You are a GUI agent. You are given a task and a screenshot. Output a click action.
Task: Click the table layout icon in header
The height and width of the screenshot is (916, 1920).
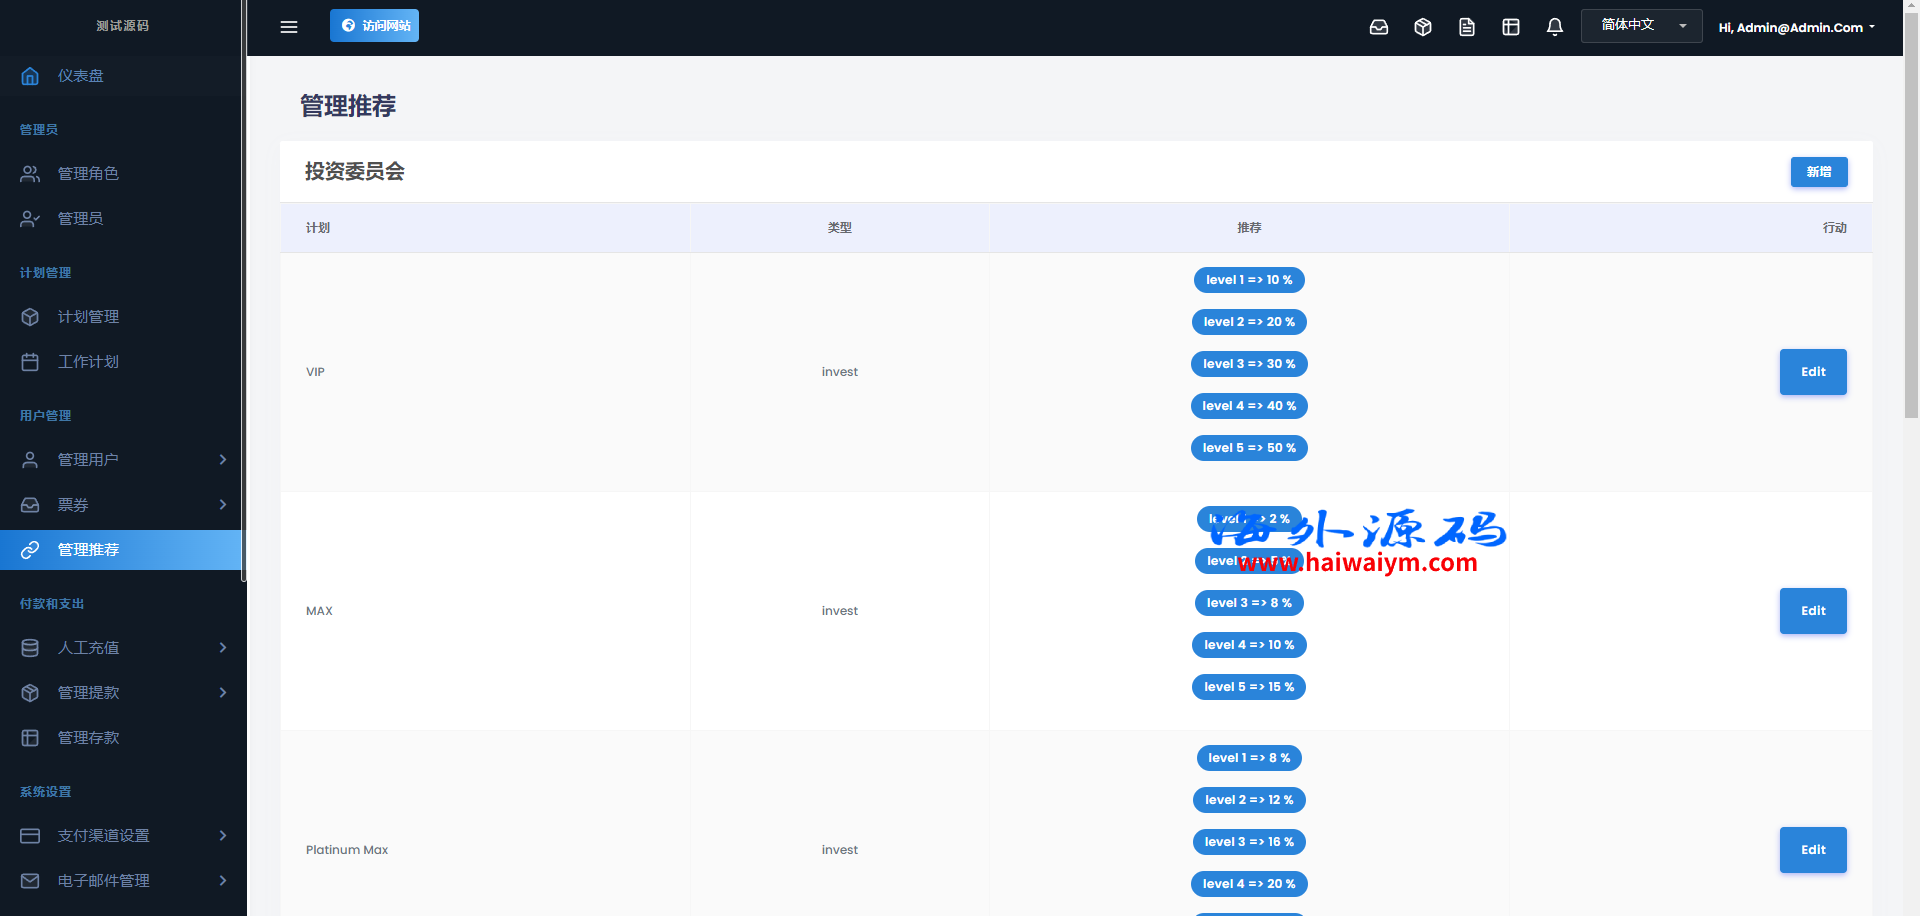coord(1511,27)
